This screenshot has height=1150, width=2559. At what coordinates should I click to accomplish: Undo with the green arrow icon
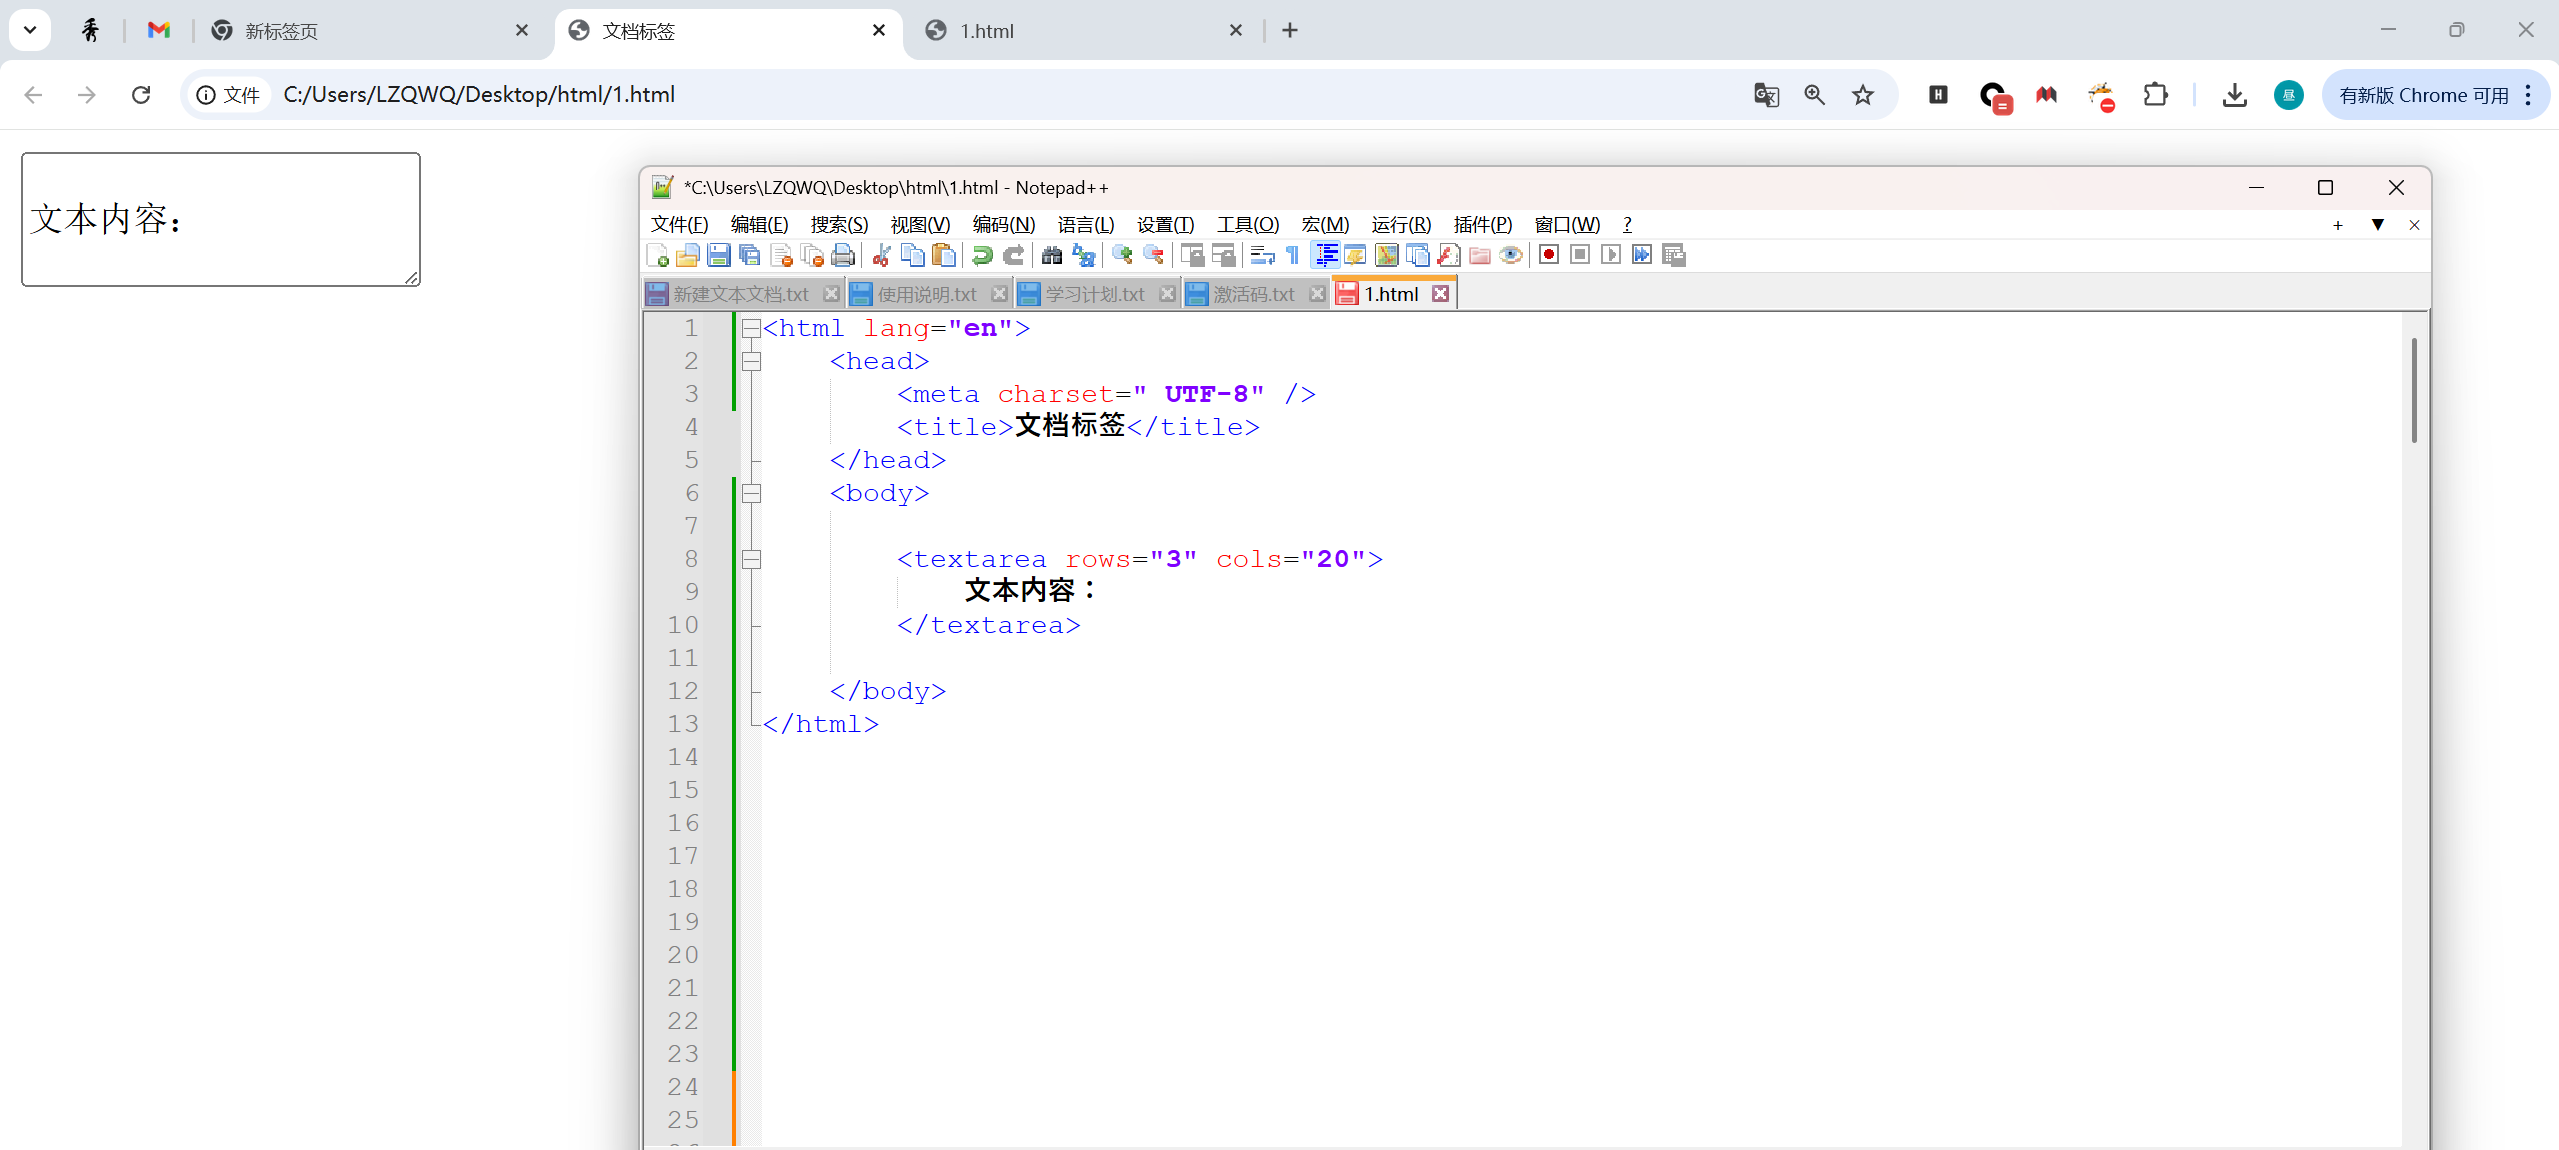coord(982,255)
